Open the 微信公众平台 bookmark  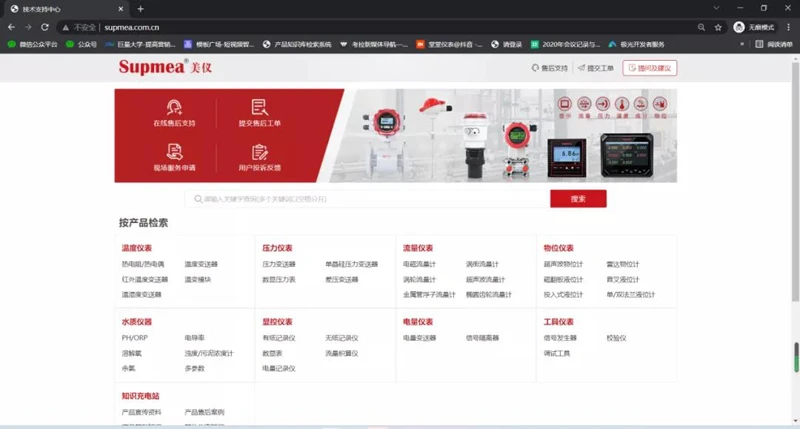(x=33, y=44)
